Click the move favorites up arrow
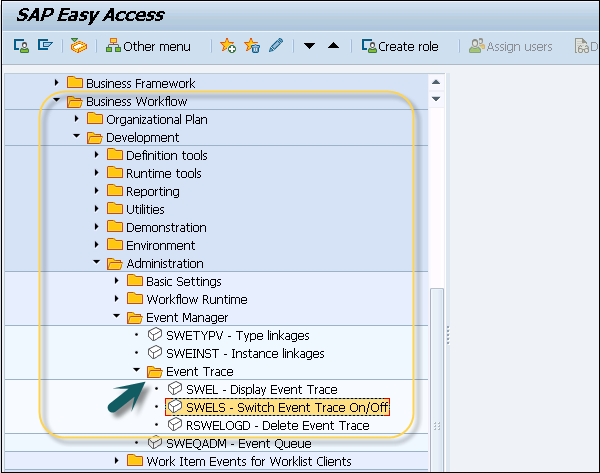 pyautogui.click(x=333, y=46)
